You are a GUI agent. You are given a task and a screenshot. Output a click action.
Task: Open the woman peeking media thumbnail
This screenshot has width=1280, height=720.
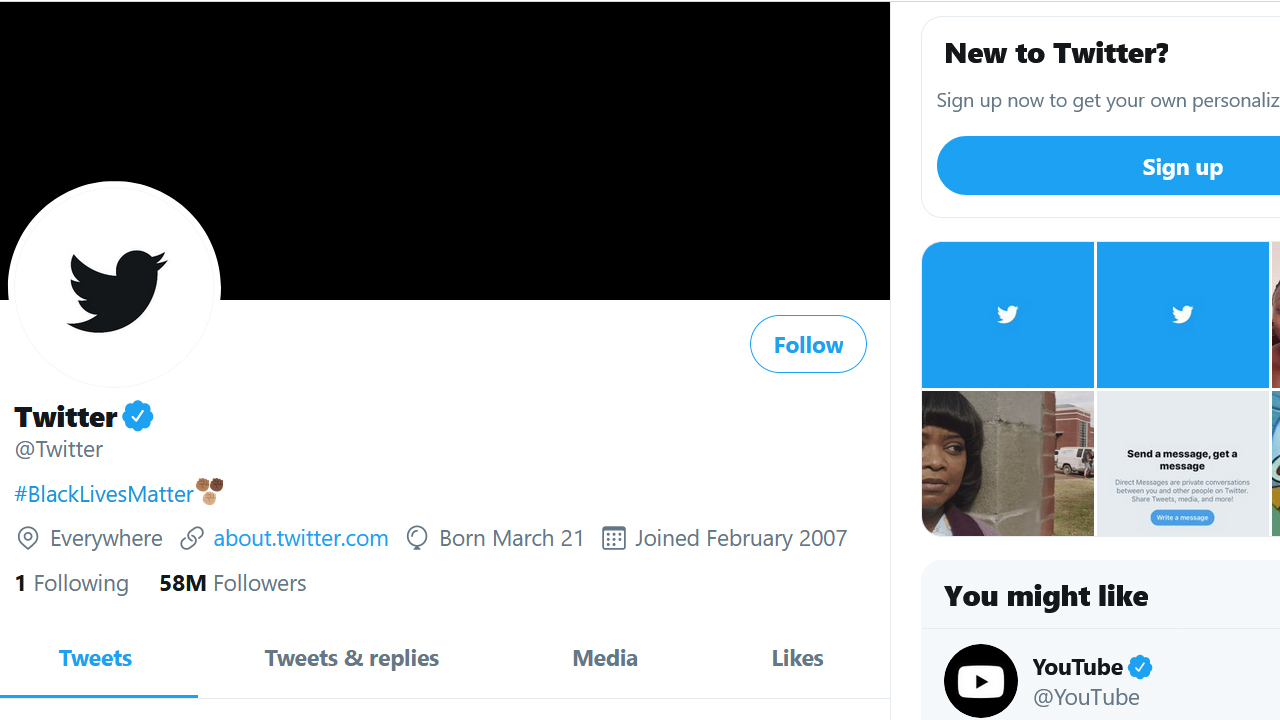point(1007,463)
